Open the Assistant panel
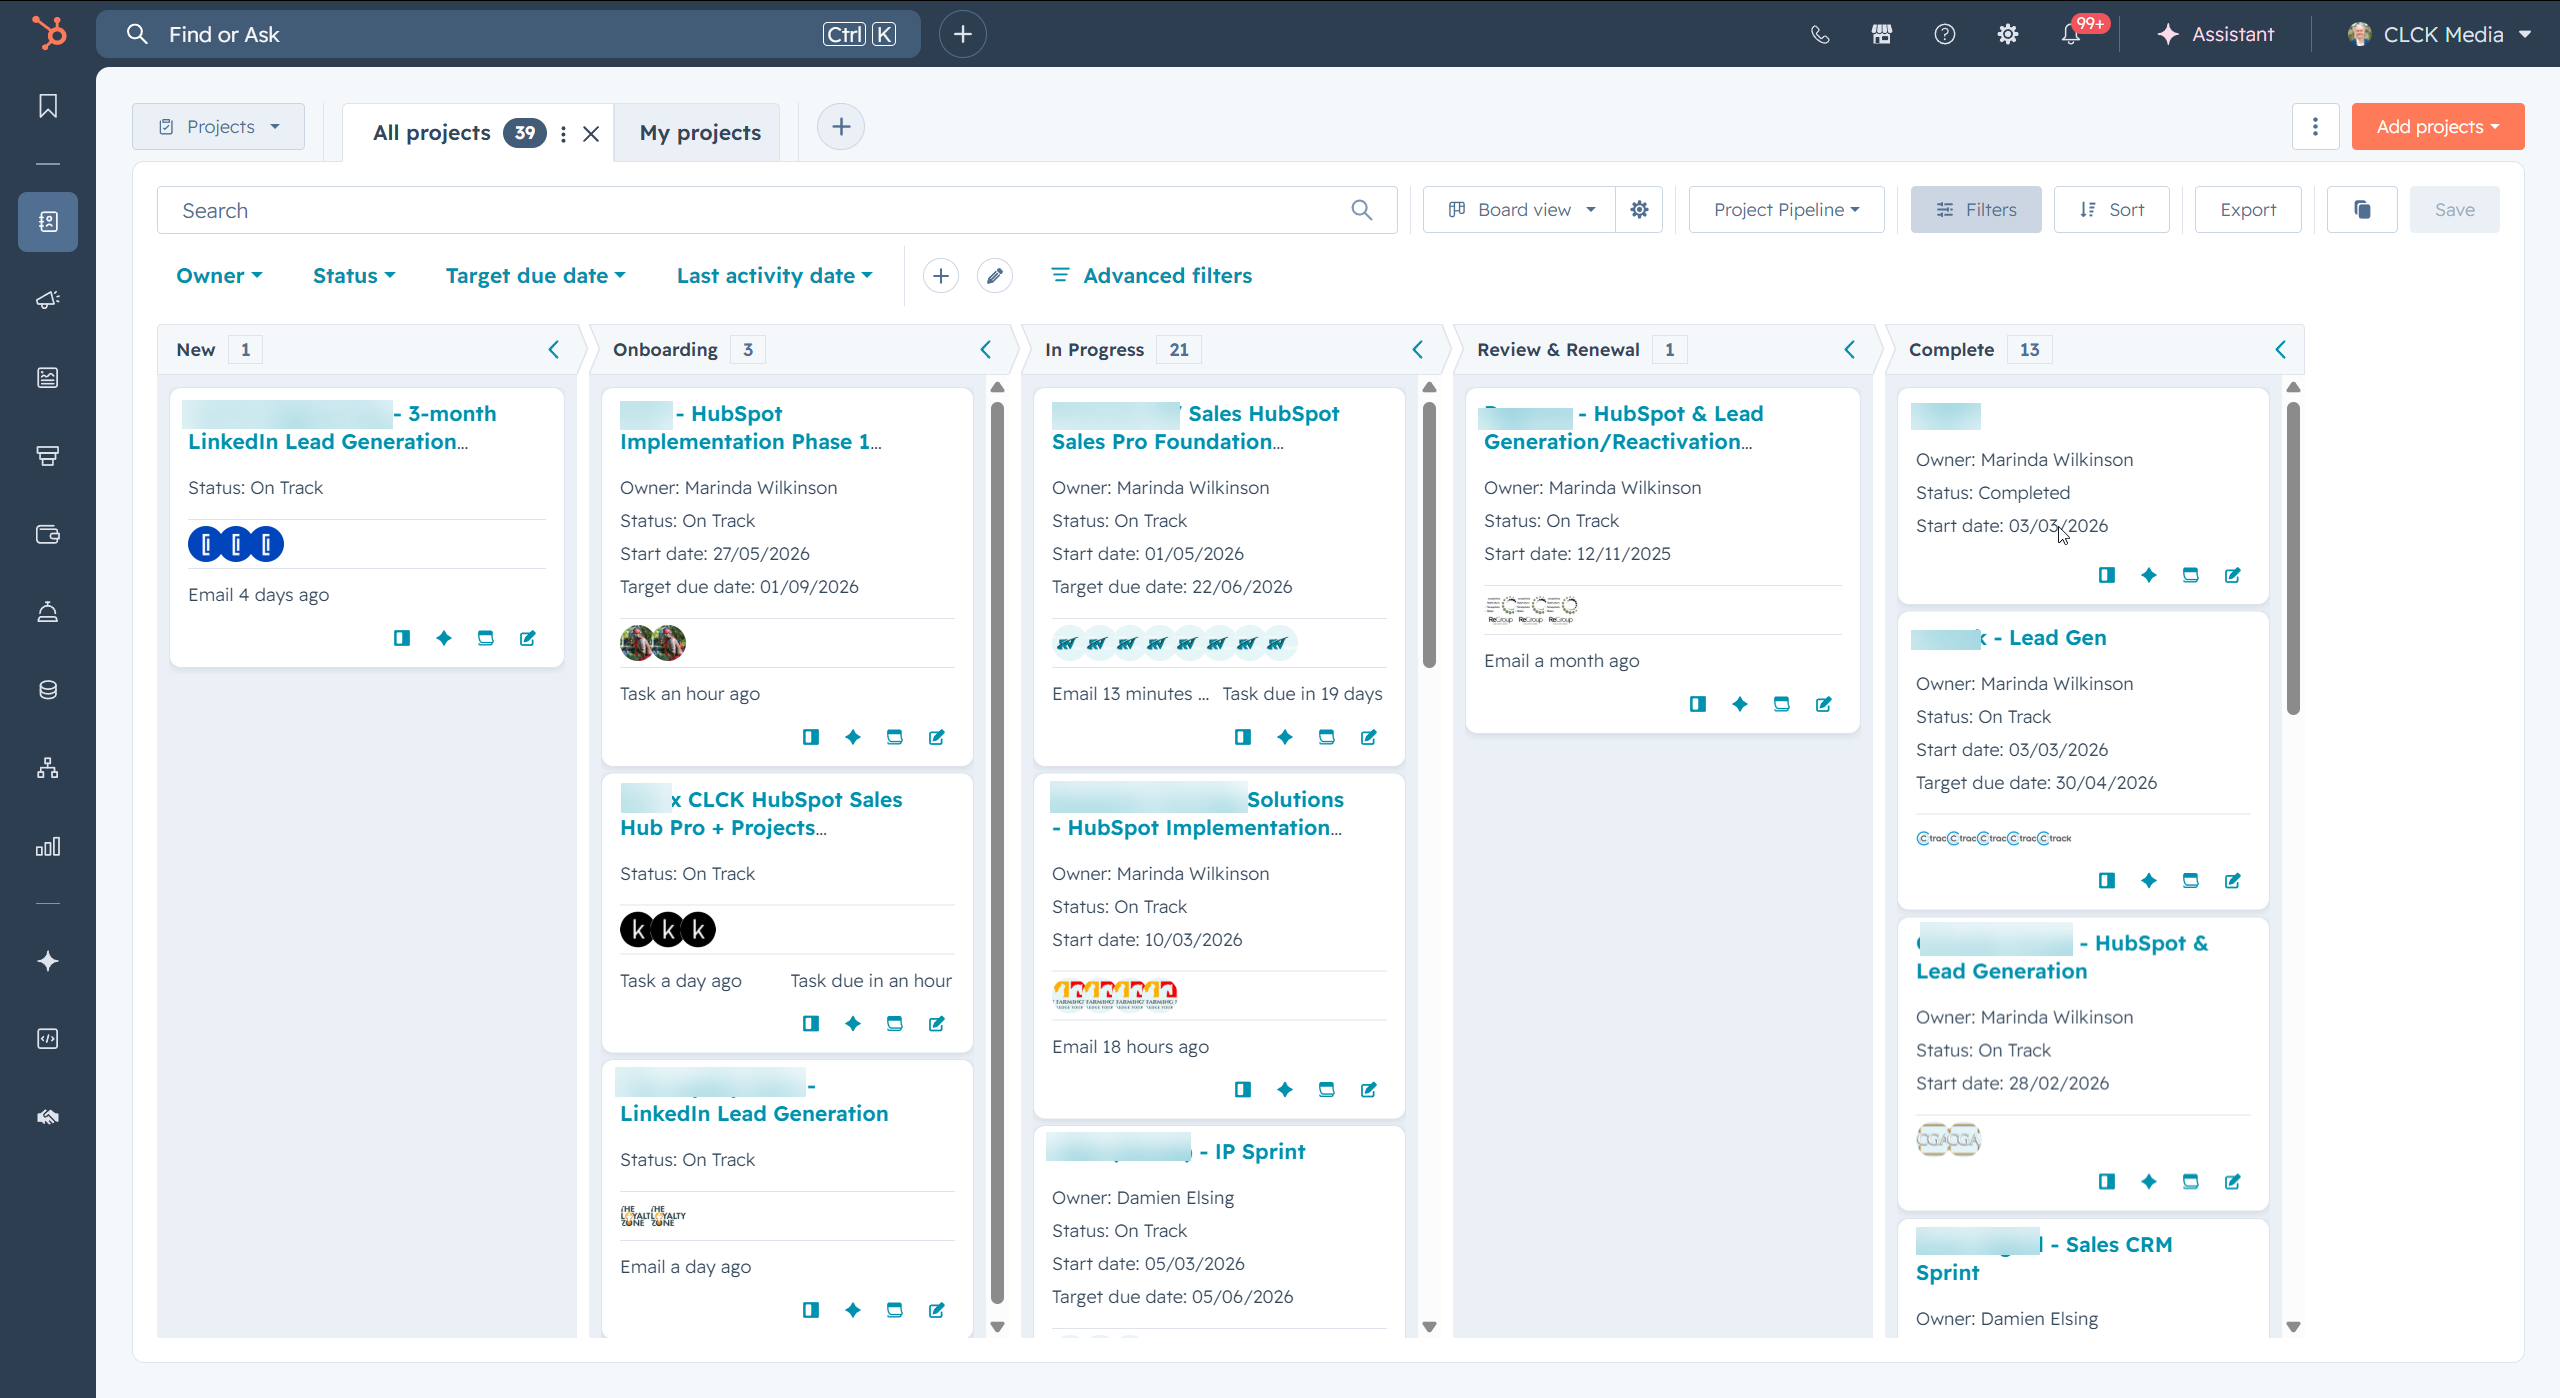This screenshot has height=1398, width=2560. click(2216, 34)
